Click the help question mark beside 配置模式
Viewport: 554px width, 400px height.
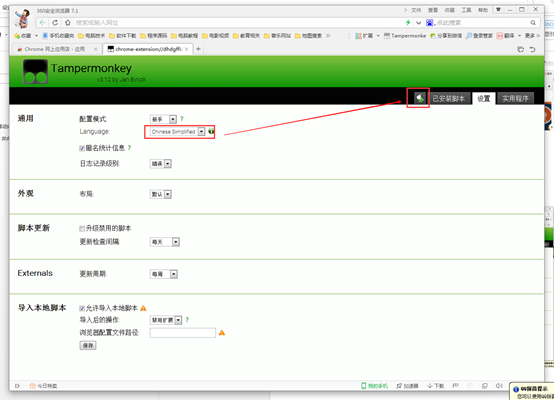pos(182,119)
